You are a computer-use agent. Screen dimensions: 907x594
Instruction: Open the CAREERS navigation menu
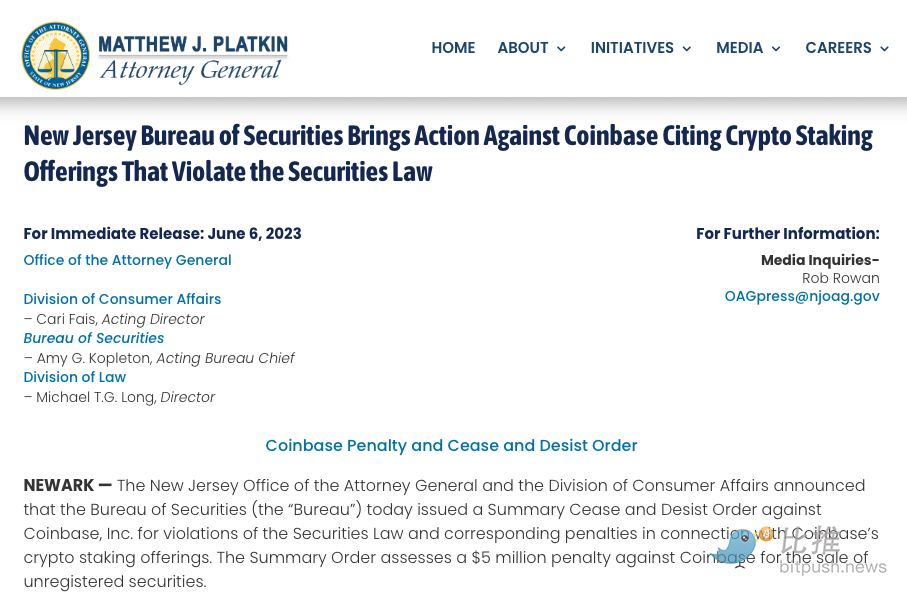pyautogui.click(x=838, y=48)
